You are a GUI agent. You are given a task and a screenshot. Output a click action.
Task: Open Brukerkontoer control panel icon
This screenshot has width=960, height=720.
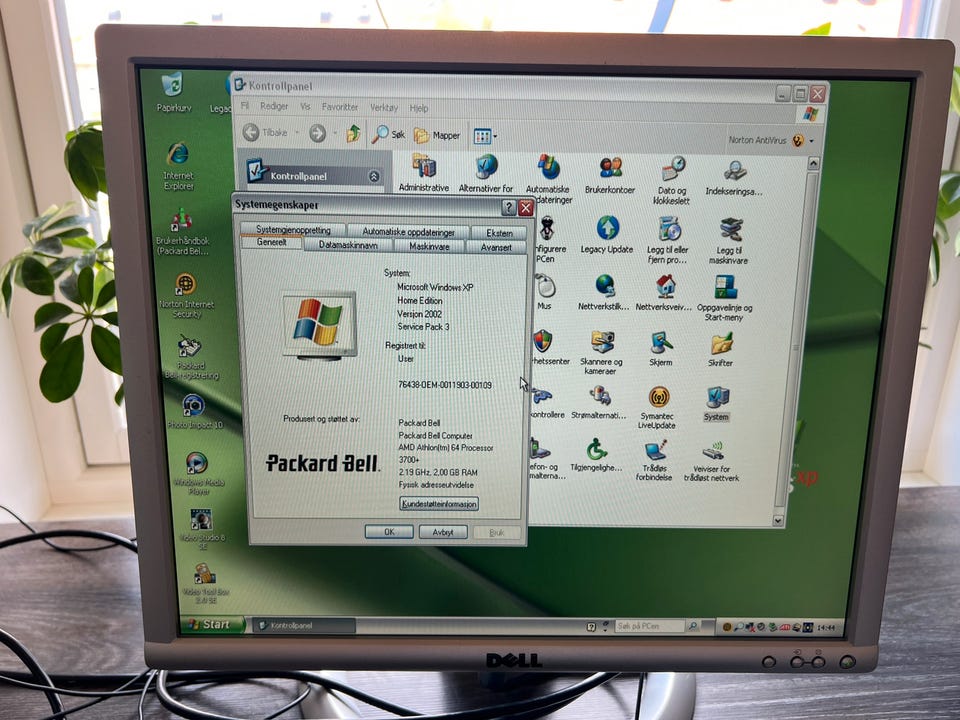609,175
